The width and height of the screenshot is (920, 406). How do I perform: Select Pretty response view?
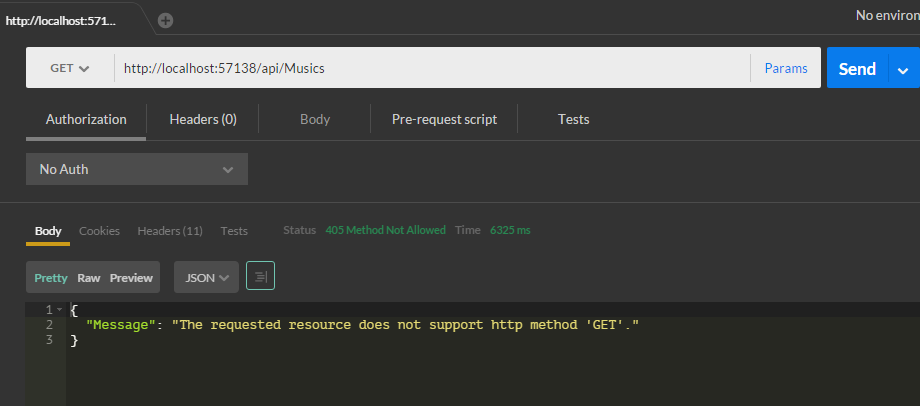coord(51,278)
